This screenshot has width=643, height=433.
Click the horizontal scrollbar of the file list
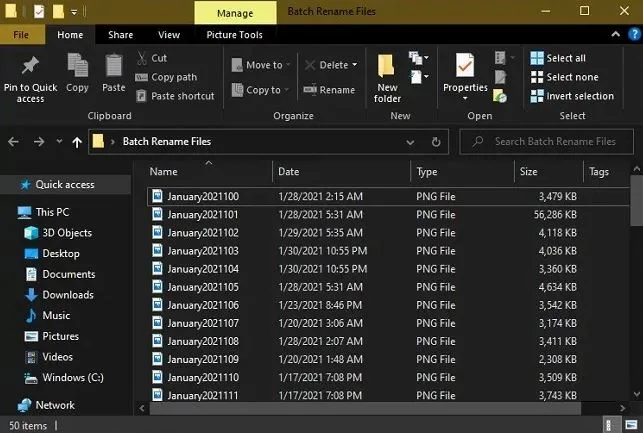pos(365,408)
